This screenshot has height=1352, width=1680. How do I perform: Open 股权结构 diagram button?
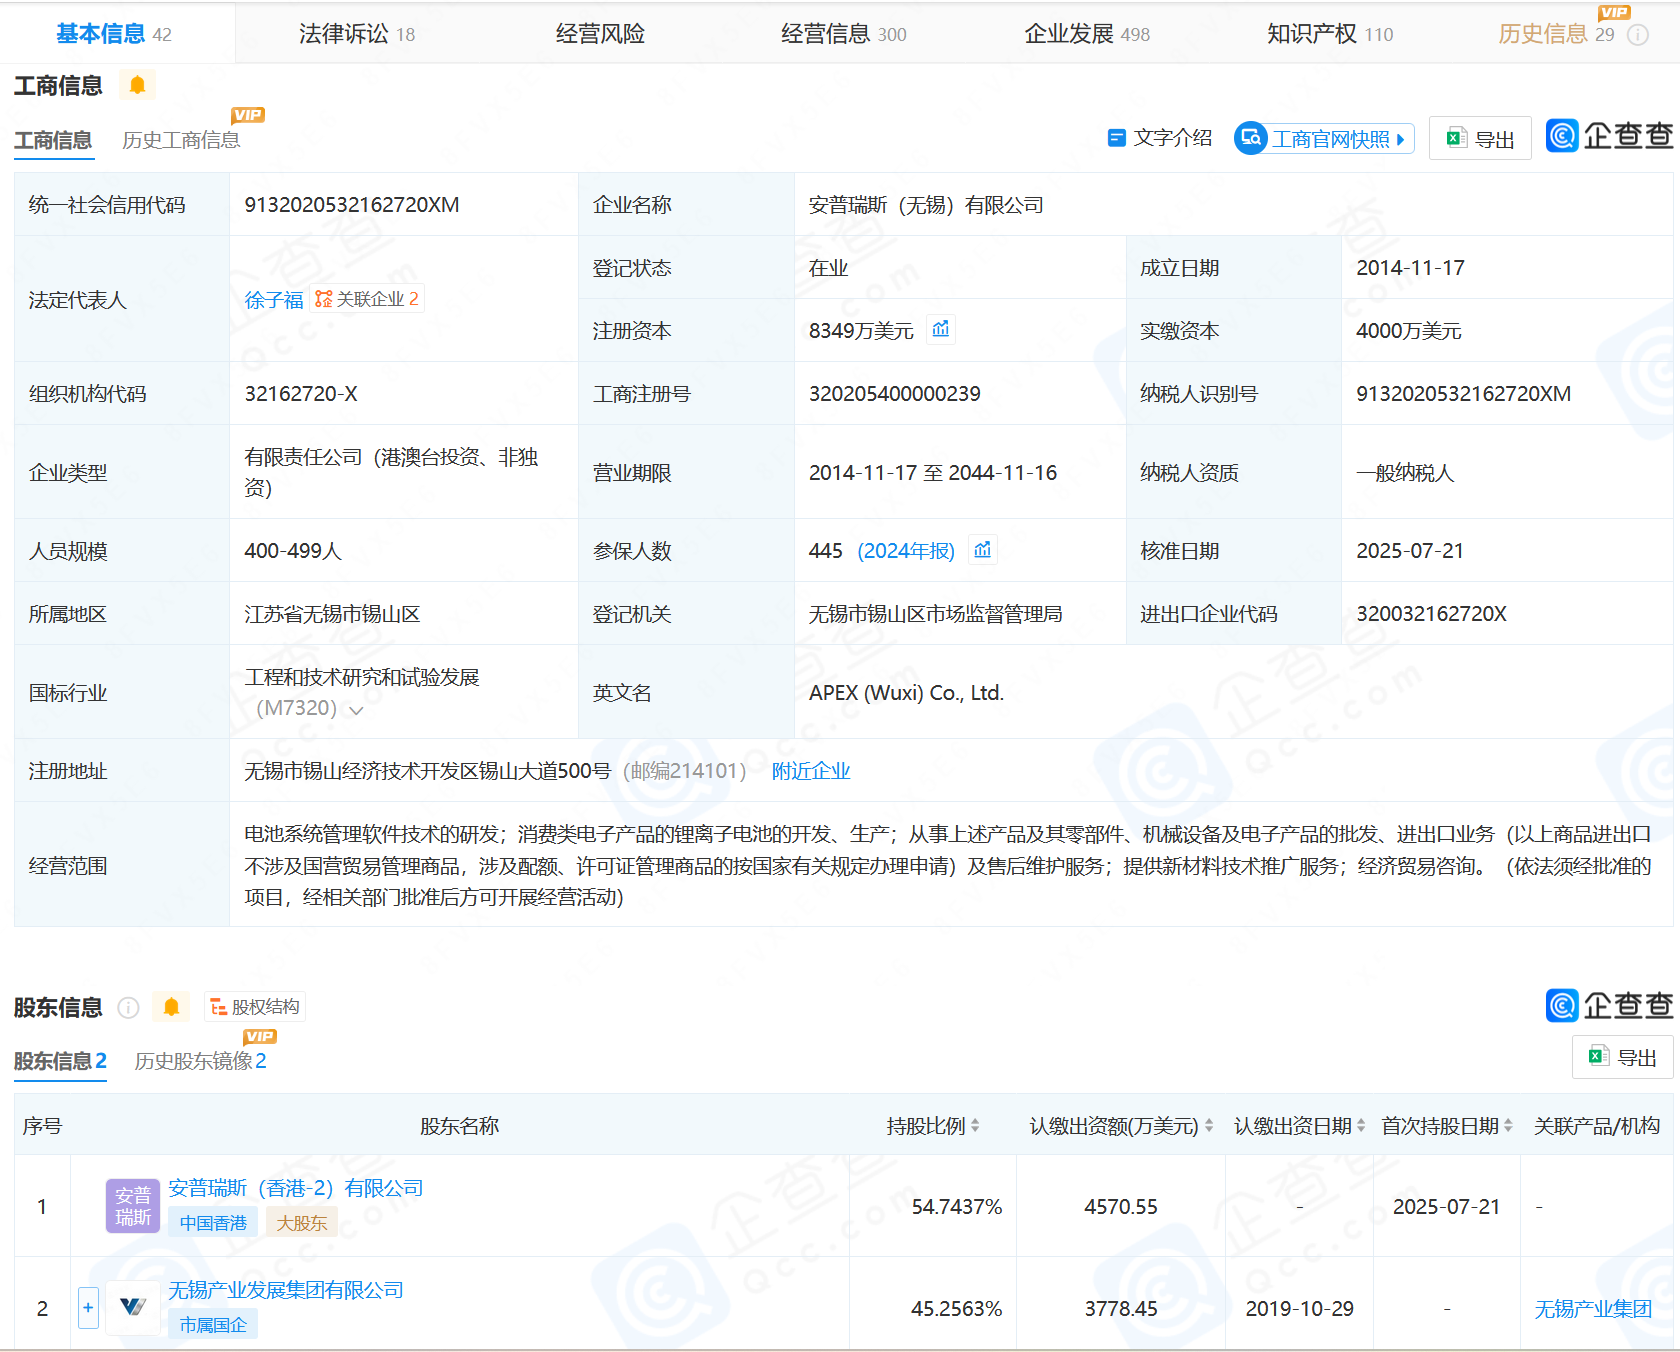[255, 1007]
